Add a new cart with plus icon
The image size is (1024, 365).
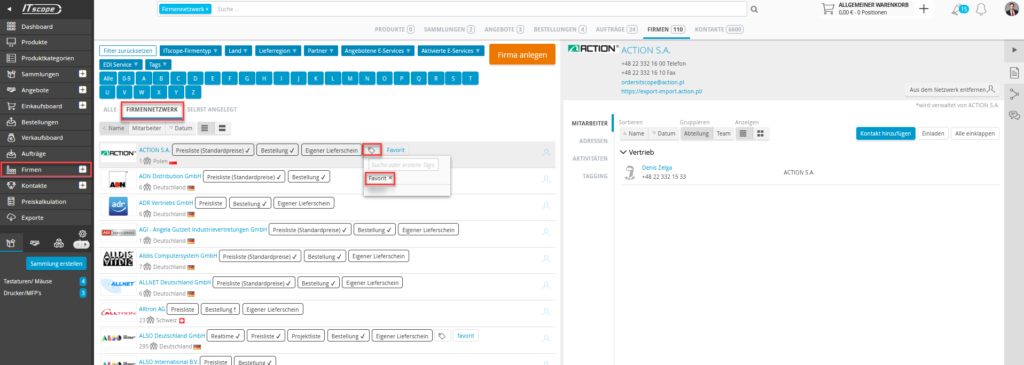click(x=923, y=9)
